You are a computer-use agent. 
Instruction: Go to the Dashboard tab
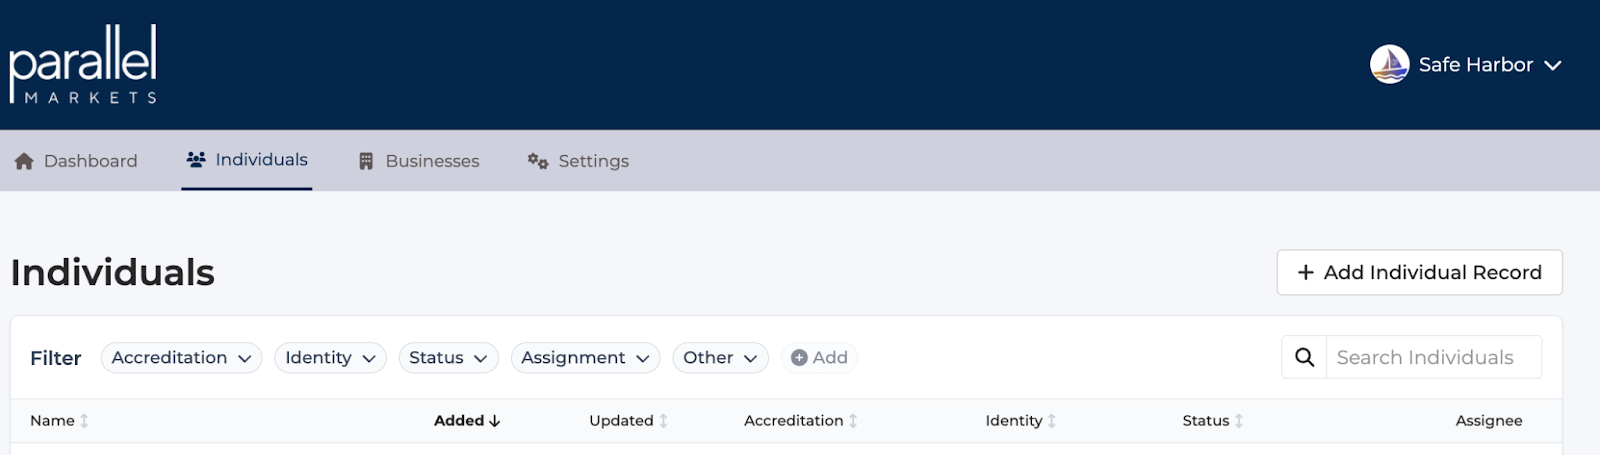pos(77,161)
